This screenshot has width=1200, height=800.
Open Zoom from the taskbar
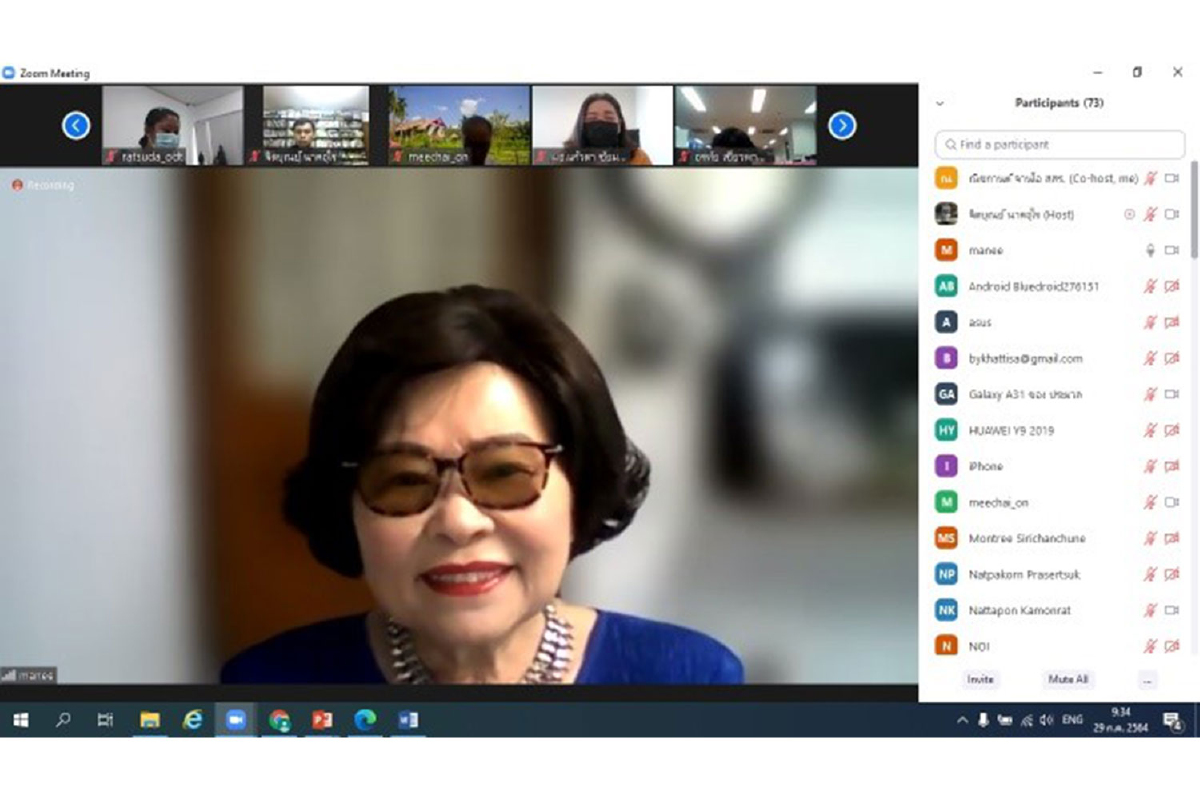[x=236, y=720]
